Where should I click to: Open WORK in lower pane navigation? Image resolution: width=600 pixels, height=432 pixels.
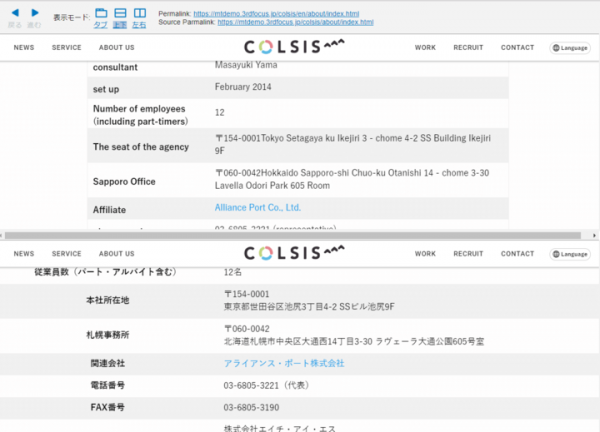click(x=425, y=254)
